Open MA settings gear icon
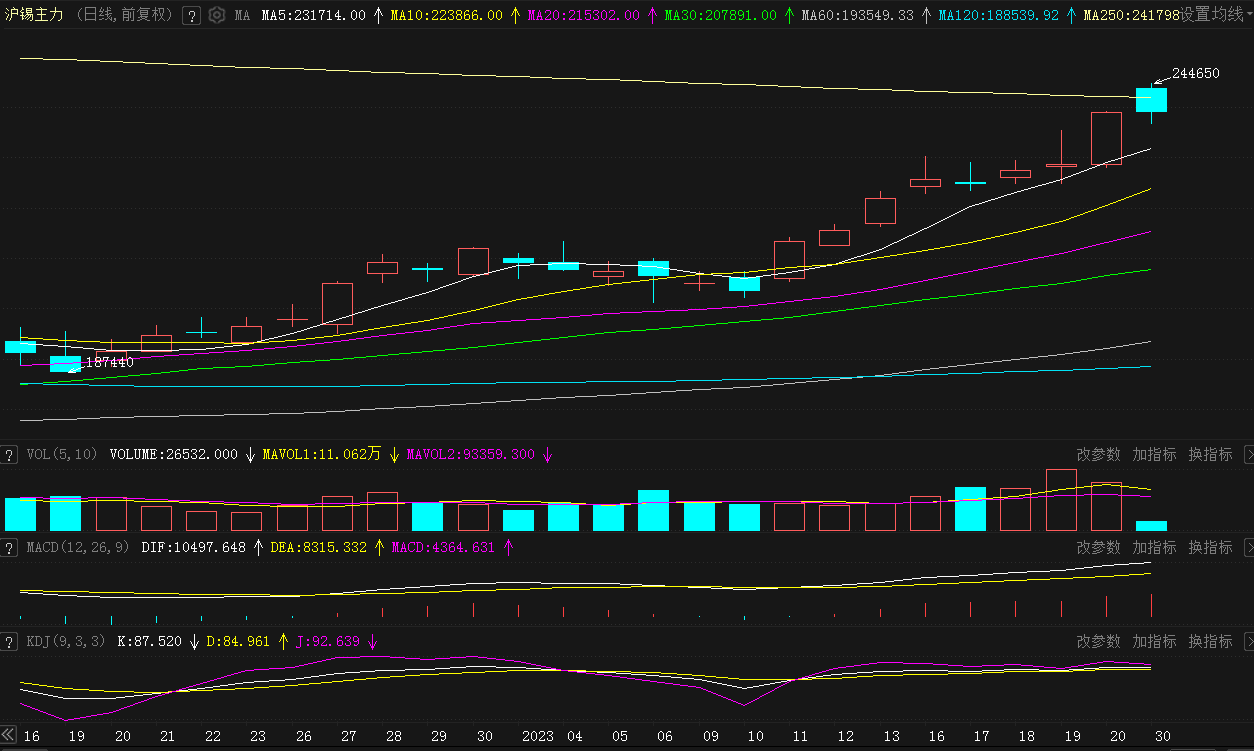This screenshot has height=751, width=1254. pos(216,16)
